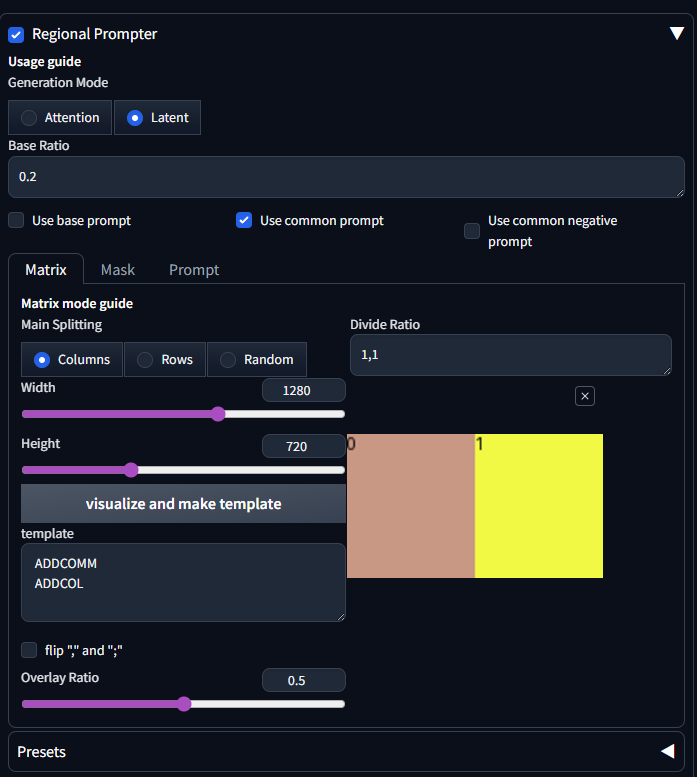This screenshot has height=777, width=697.
Task: Select Latent generation mode
Action: pos(157,117)
